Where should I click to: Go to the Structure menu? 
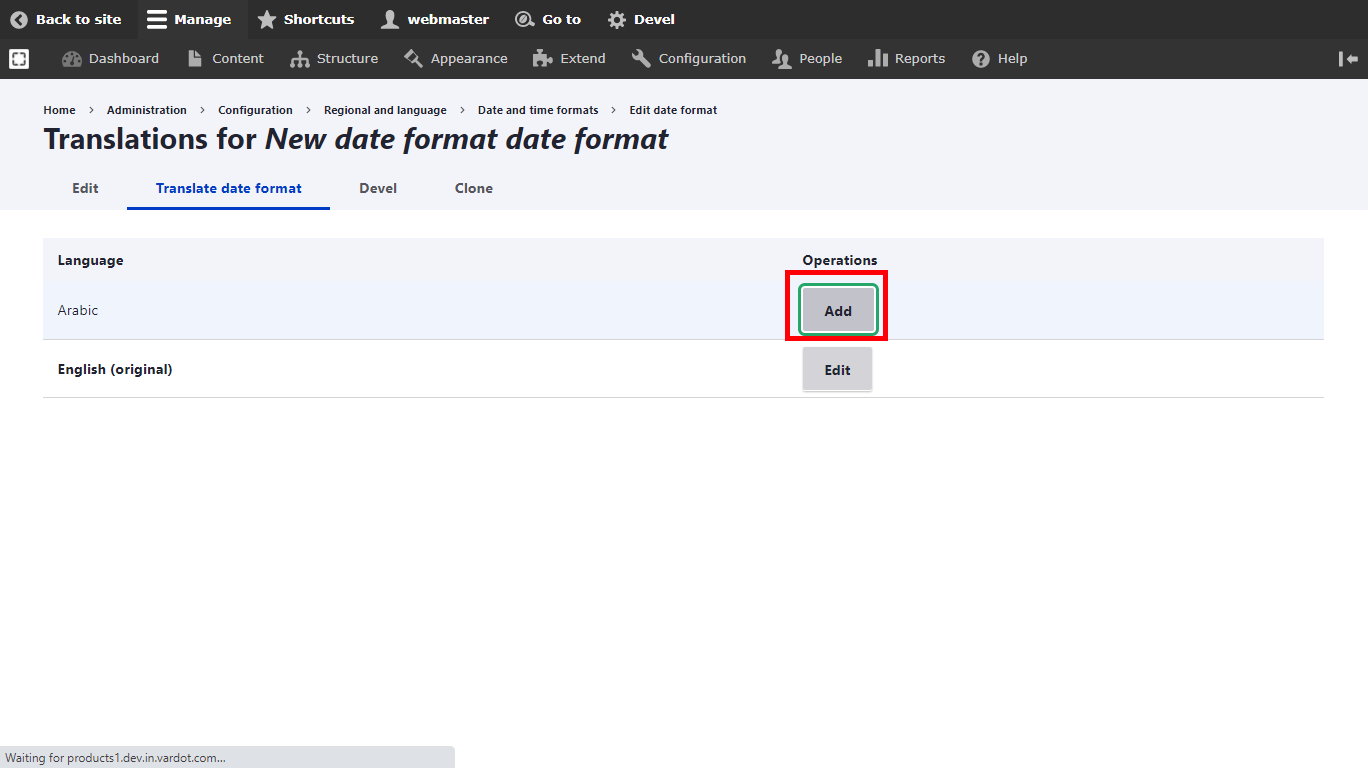pos(335,59)
